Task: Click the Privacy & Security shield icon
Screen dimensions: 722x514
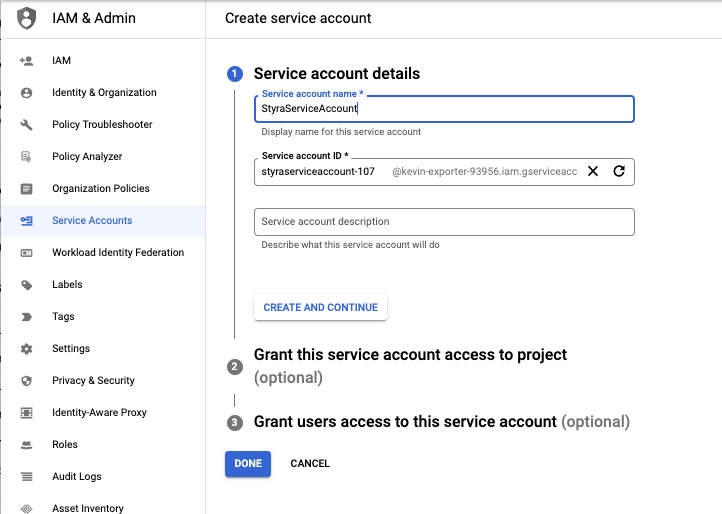Action: 27,381
